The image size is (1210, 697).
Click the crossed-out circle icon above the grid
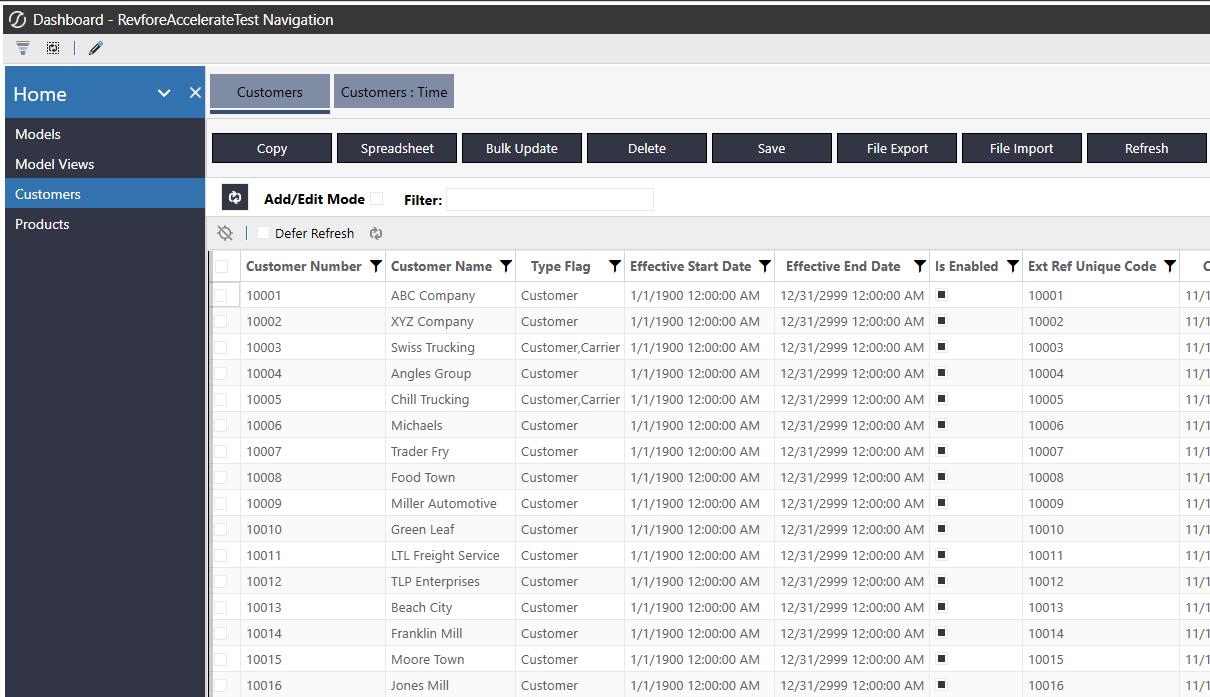coord(225,233)
